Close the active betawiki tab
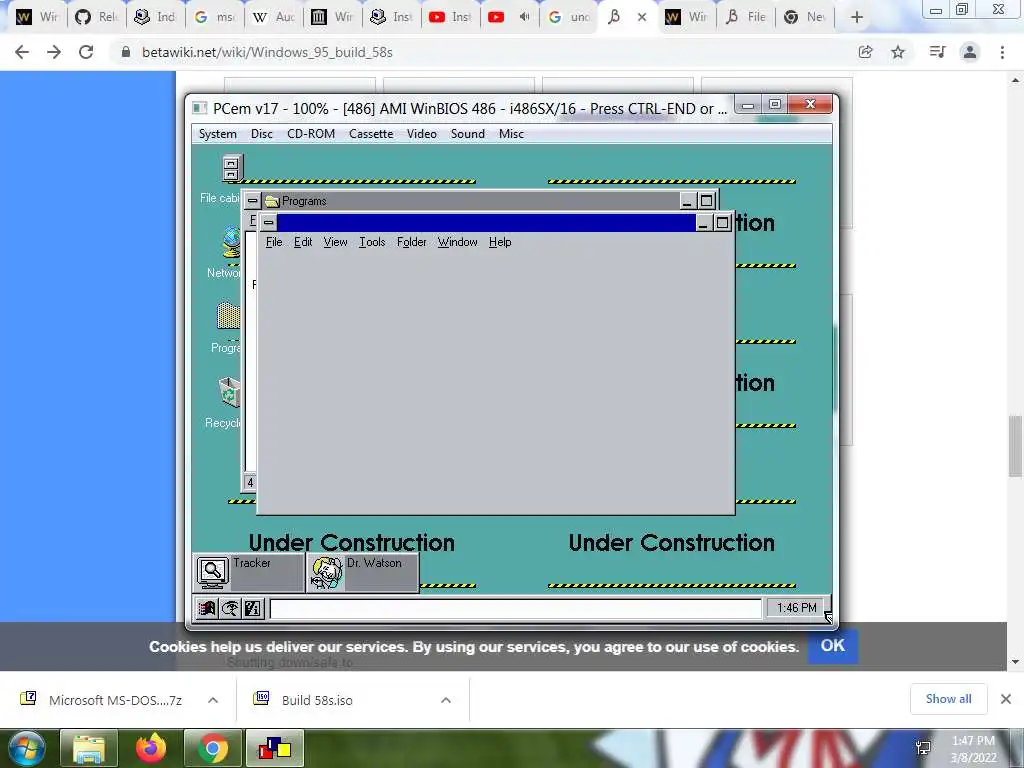This screenshot has width=1024, height=768. (642, 18)
